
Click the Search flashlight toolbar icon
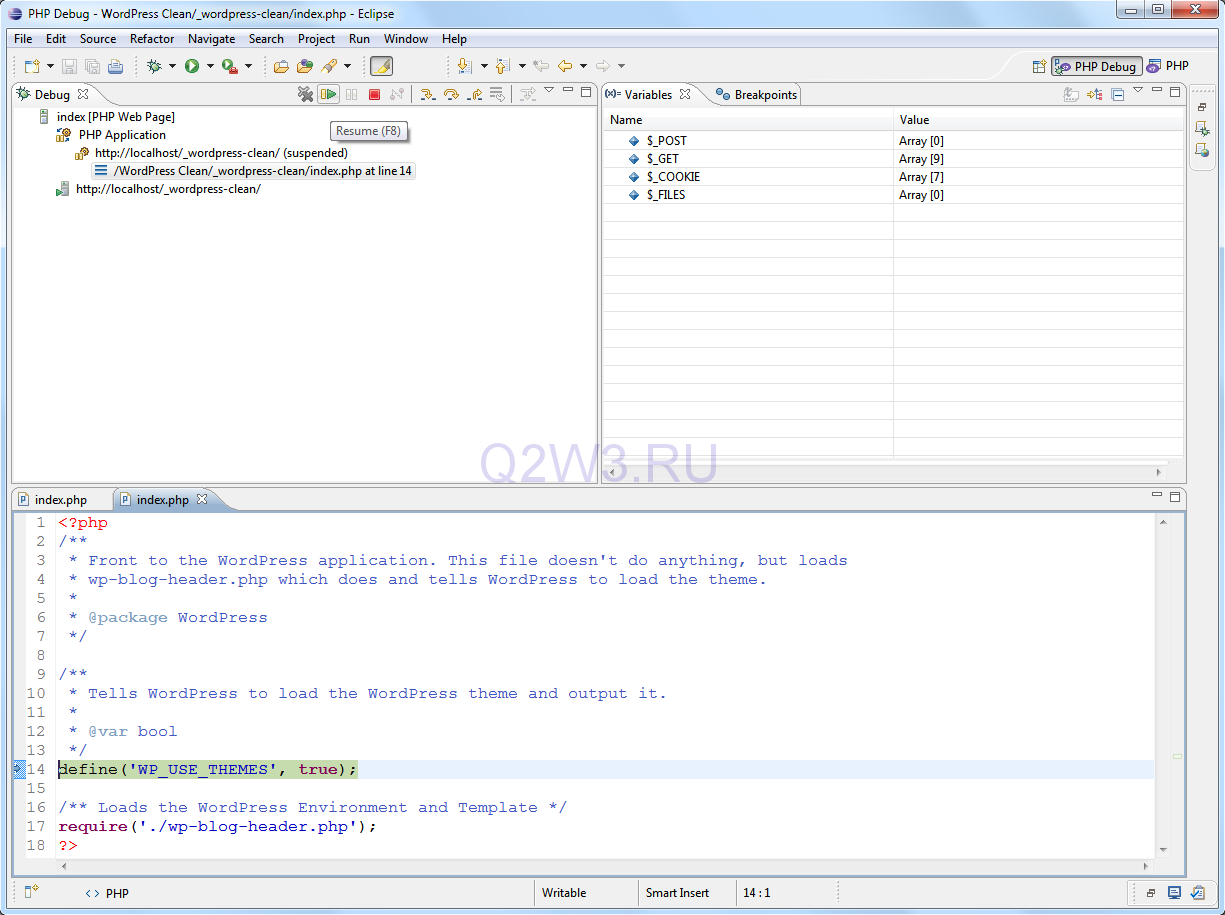[329, 66]
